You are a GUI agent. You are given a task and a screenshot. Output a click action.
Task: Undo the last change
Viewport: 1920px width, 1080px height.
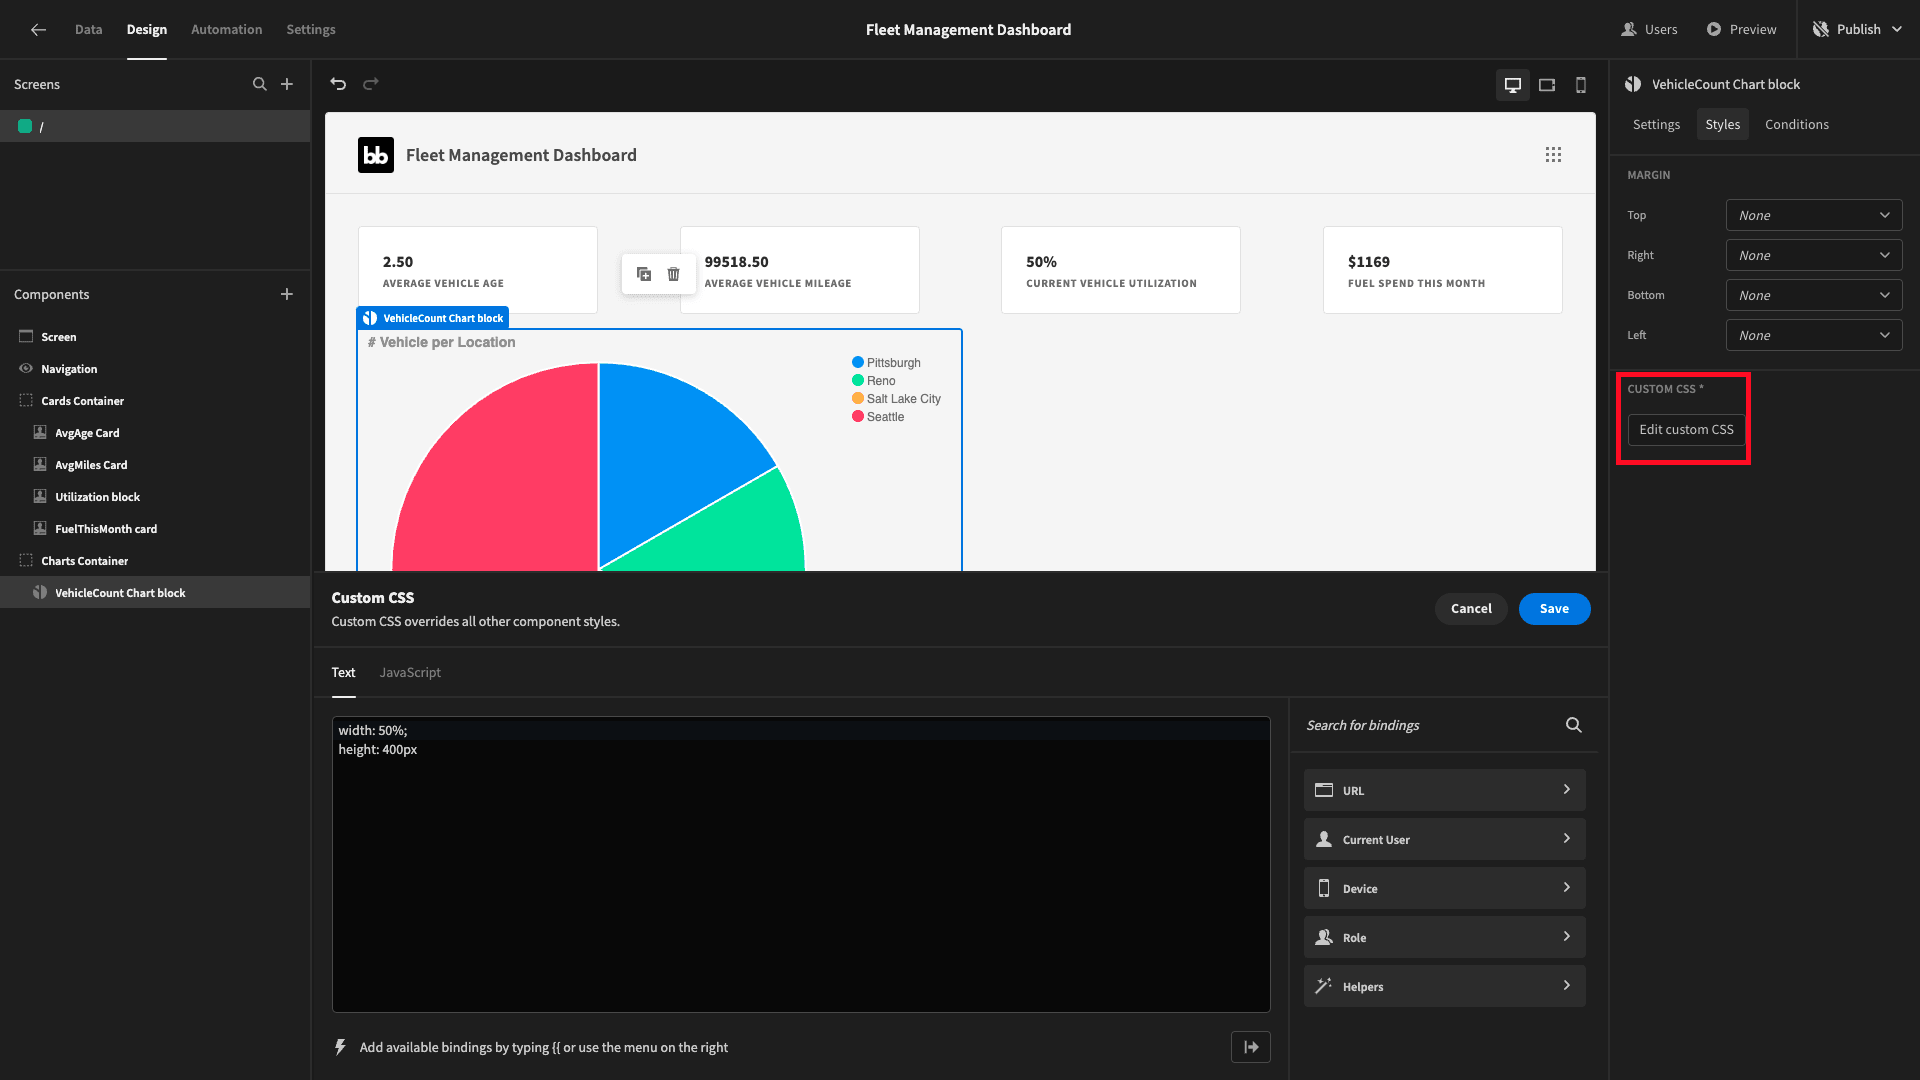point(338,84)
